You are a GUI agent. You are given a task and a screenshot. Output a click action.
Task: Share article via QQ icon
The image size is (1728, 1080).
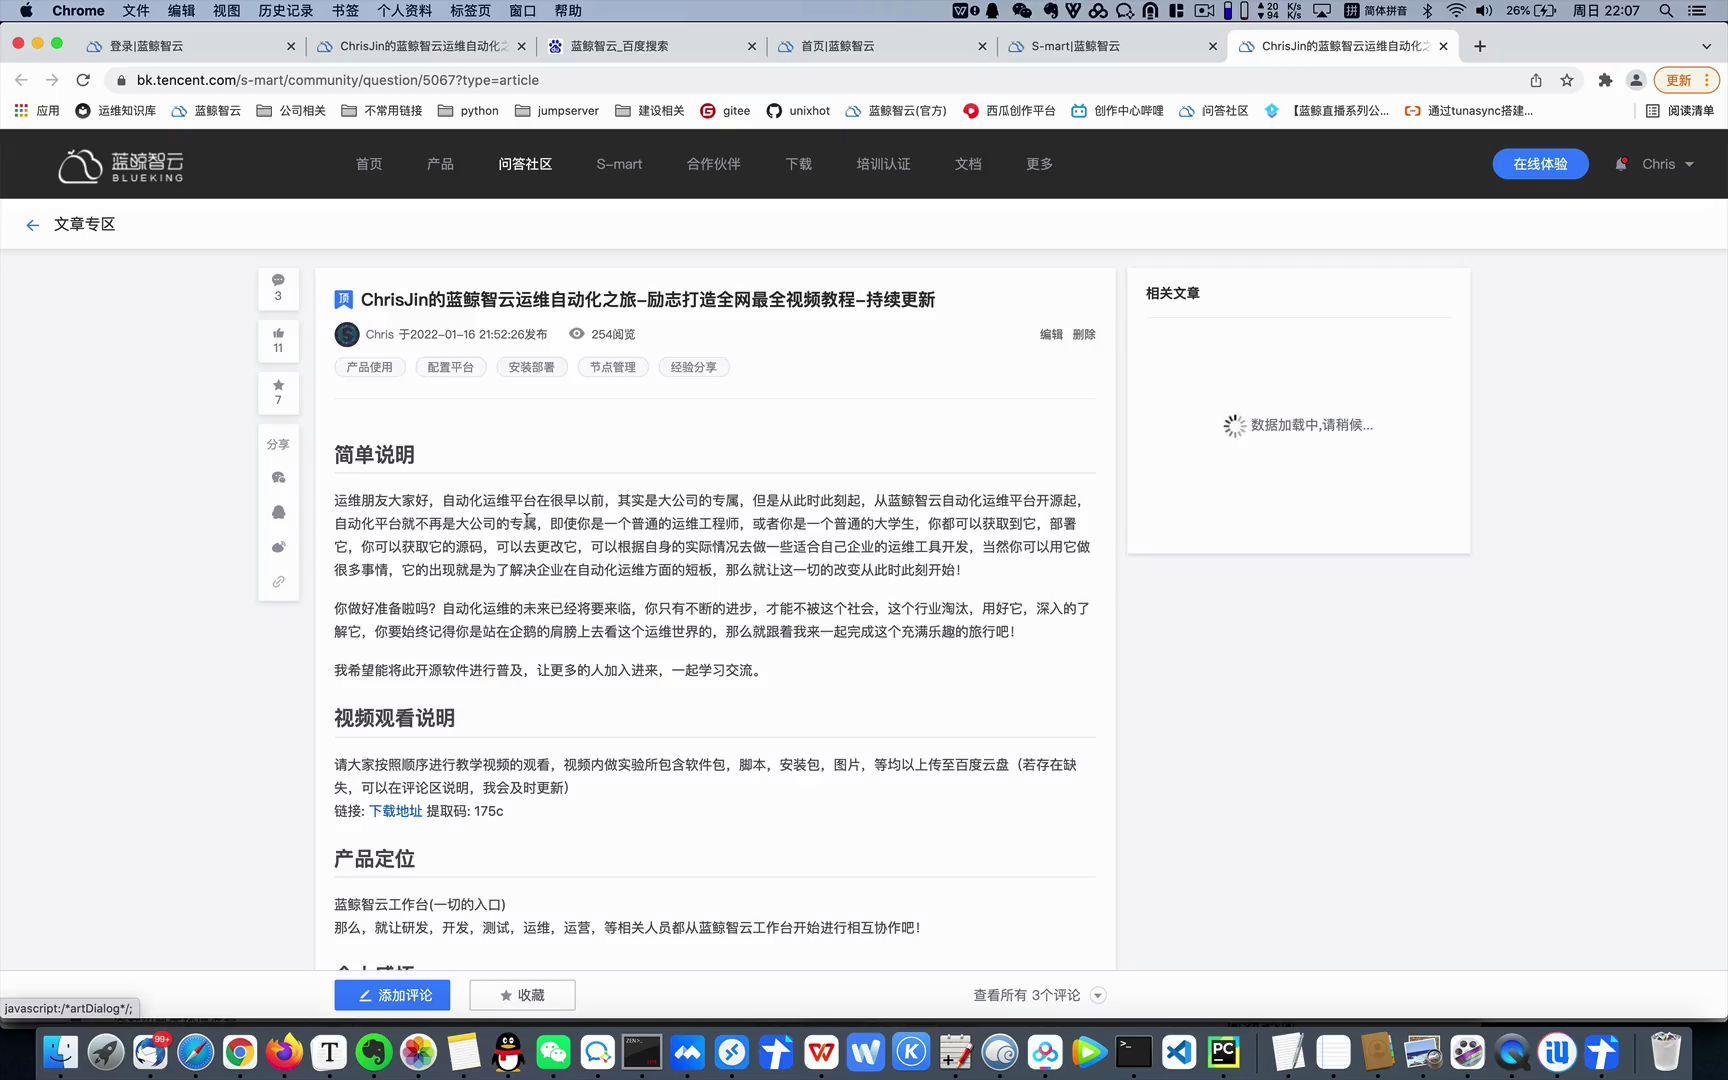point(278,512)
